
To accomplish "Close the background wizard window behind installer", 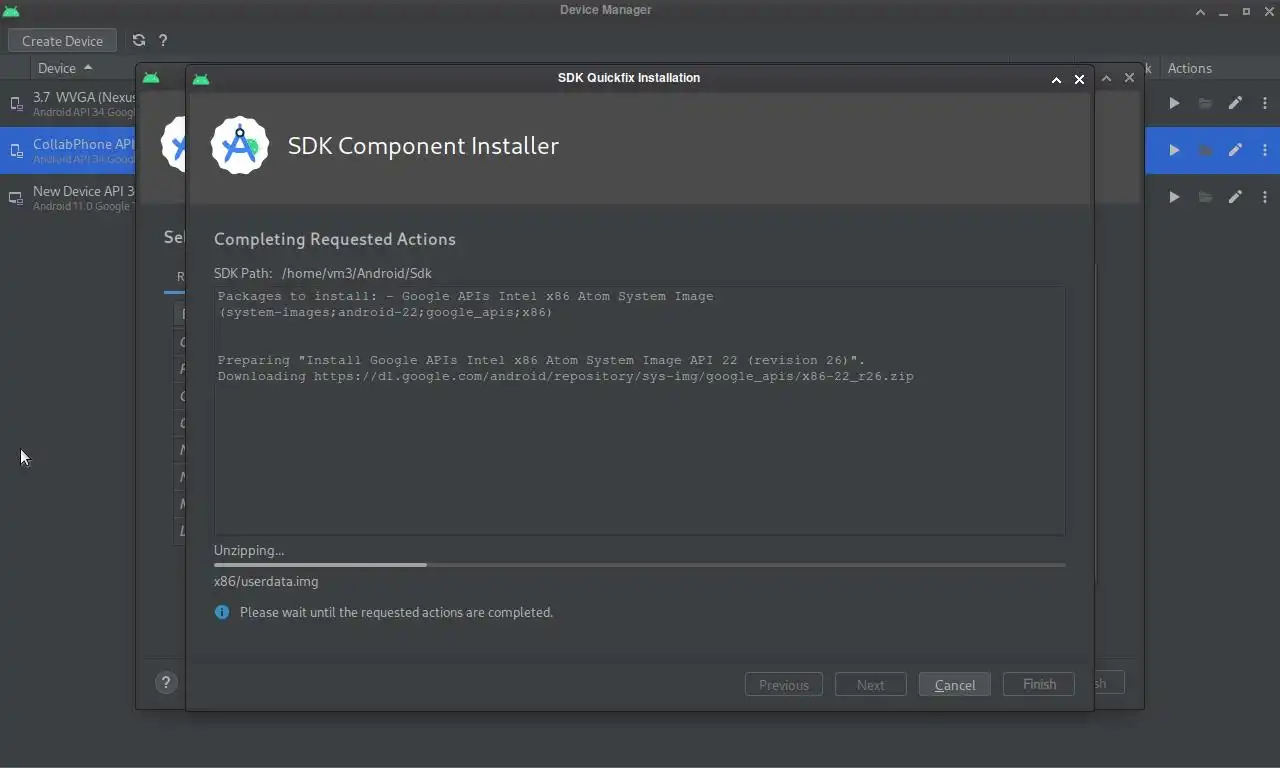I will (x=1129, y=78).
